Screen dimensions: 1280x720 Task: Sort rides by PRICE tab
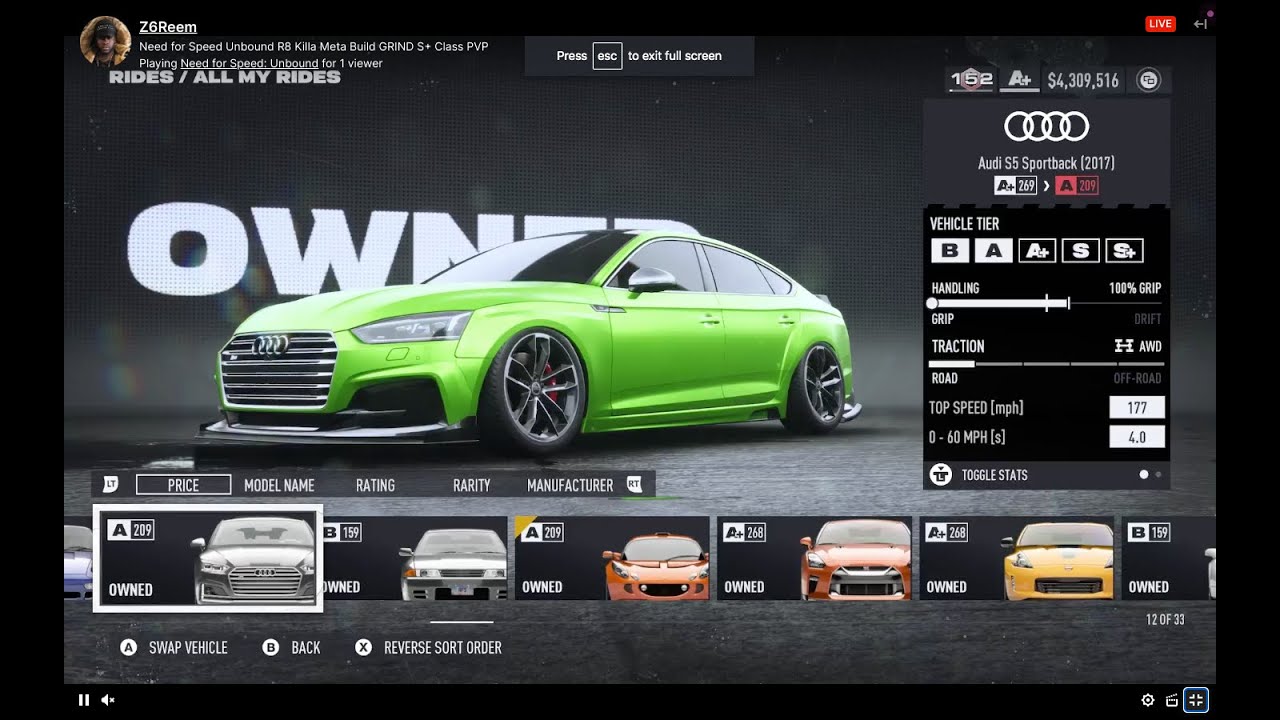coord(184,485)
